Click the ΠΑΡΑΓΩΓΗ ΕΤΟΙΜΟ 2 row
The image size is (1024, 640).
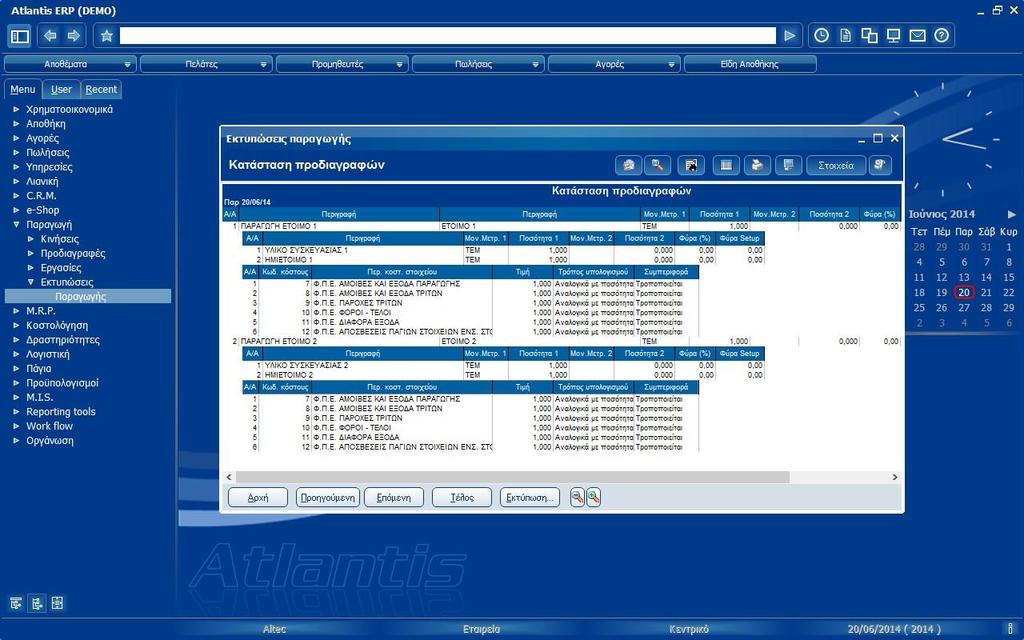pyautogui.click(x=562, y=341)
